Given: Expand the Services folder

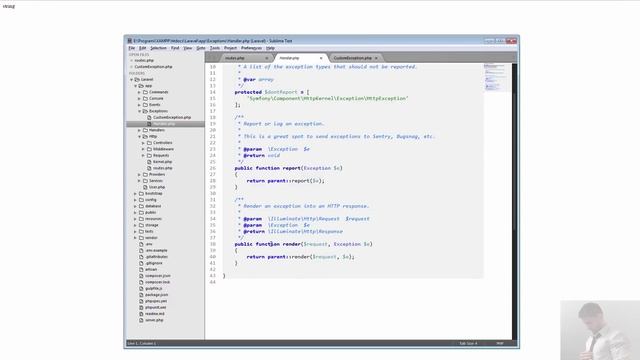Looking at the screenshot, I should click(139, 181).
